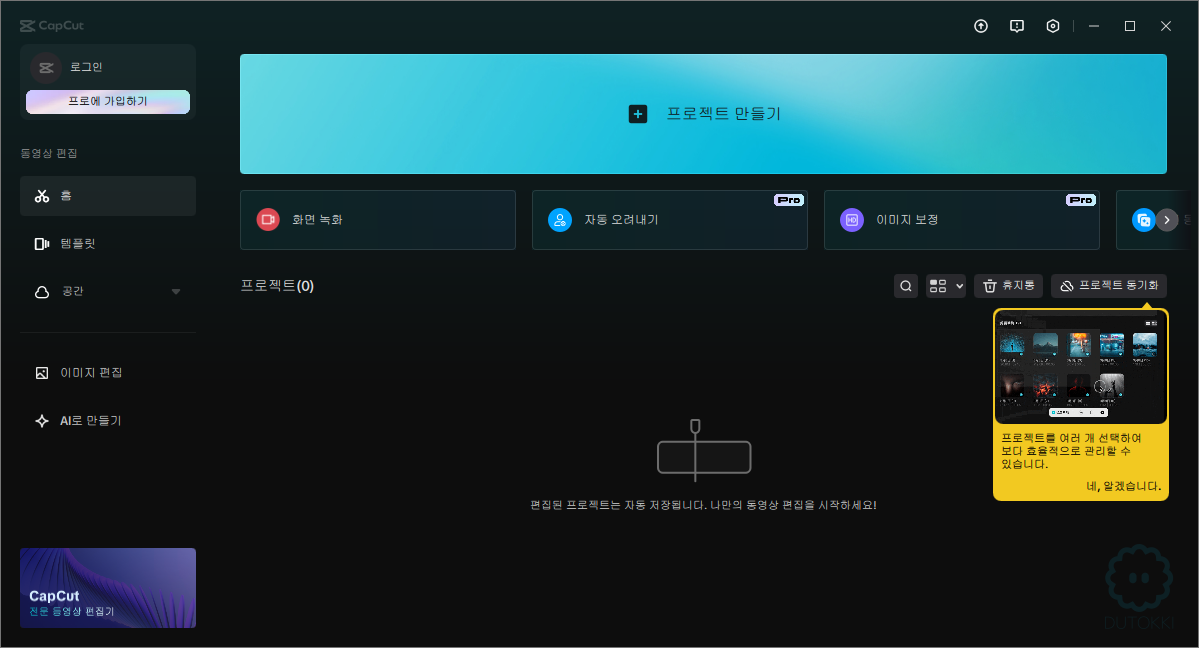Image resolution: width=1199 pixels, height=648 pixels.
Task: Open the grid view layout dropdown
Action: click(x=946, y=286)
